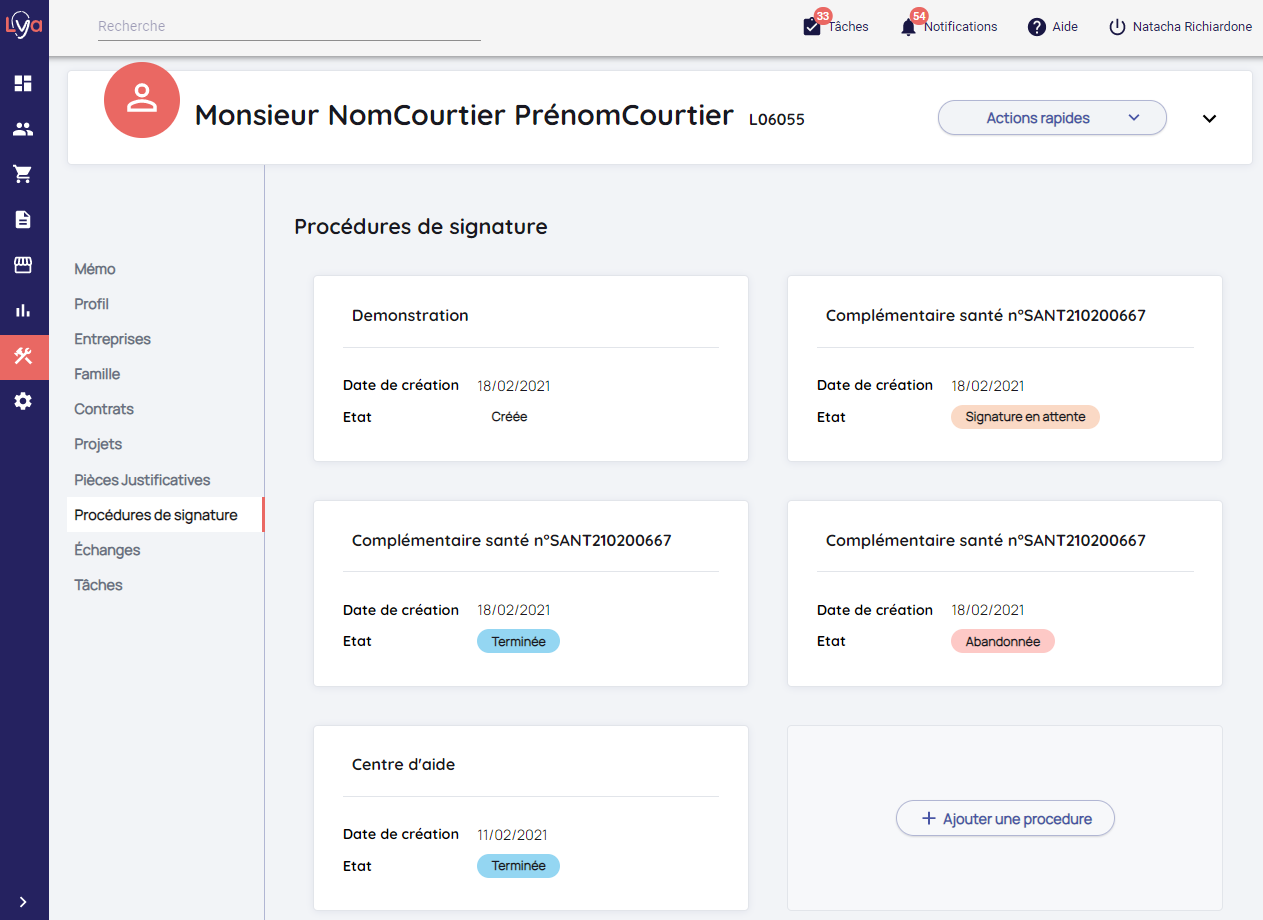Click Ajouter une procedure button
Image resolution: width=1263 pixels, height=920 pixels.
(1004, 819)
